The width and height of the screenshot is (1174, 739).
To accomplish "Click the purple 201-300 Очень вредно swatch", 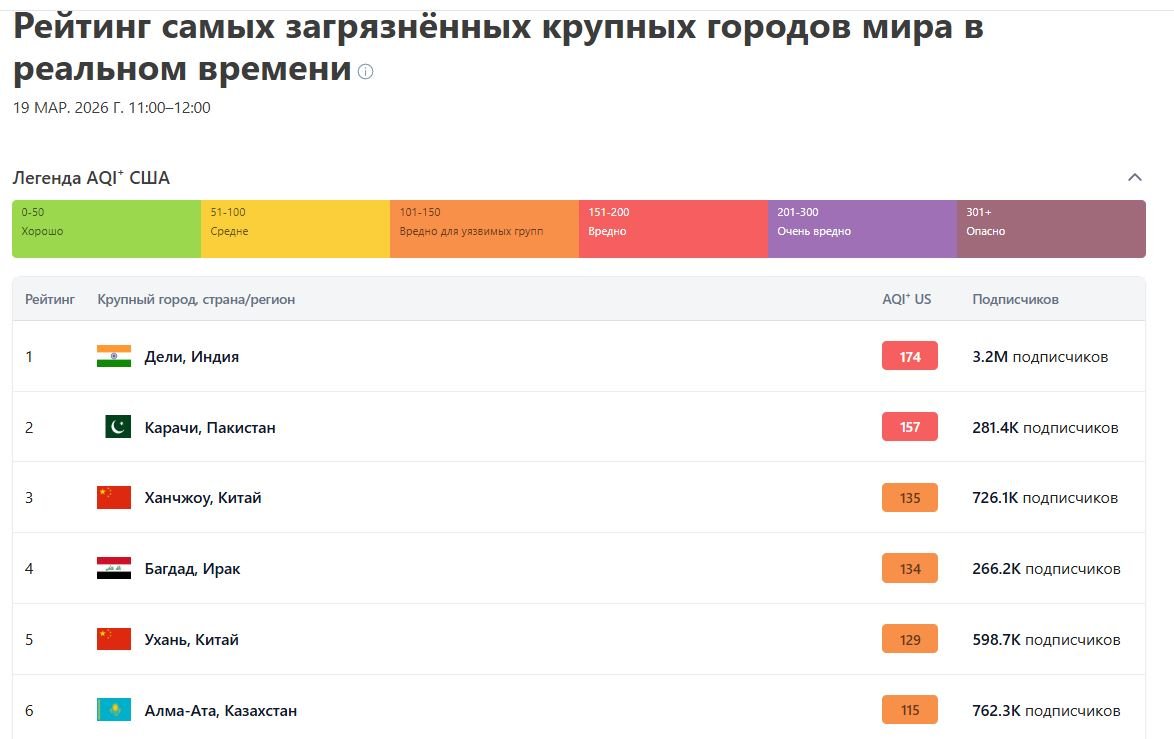I will point(862,229).
